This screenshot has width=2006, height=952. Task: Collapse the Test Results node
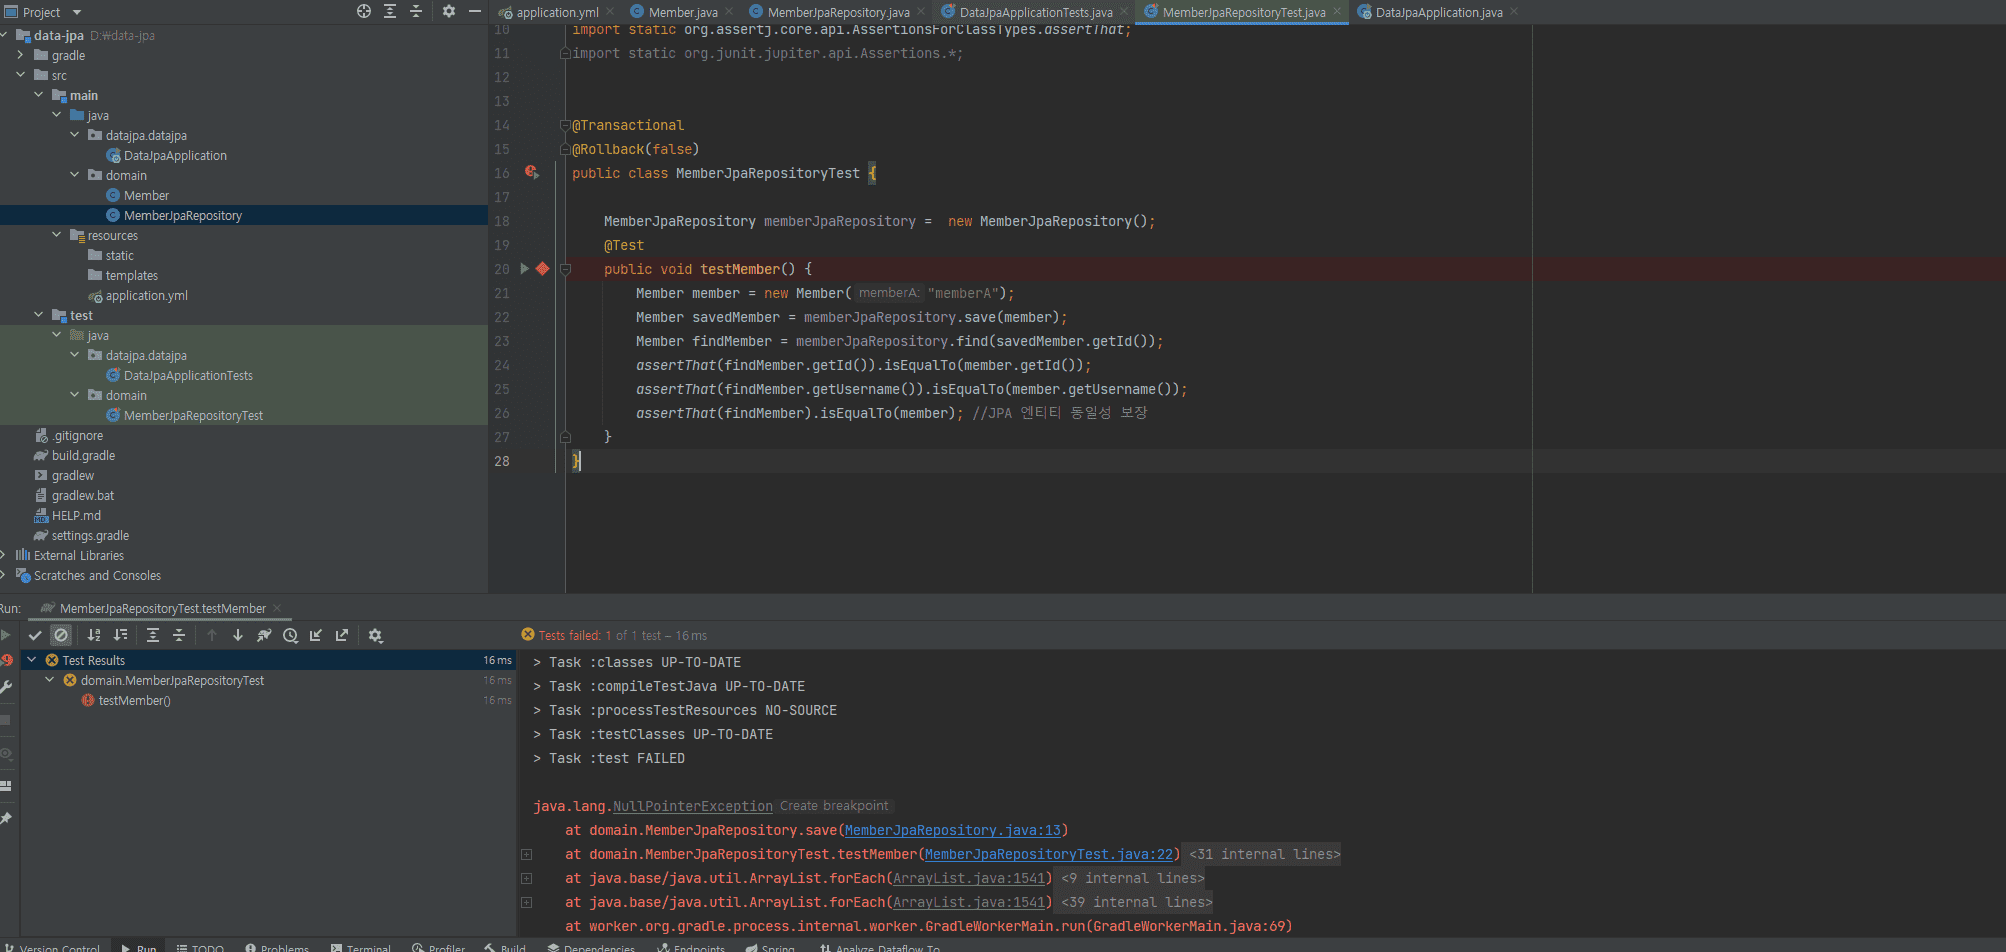(x=32, y=660)
